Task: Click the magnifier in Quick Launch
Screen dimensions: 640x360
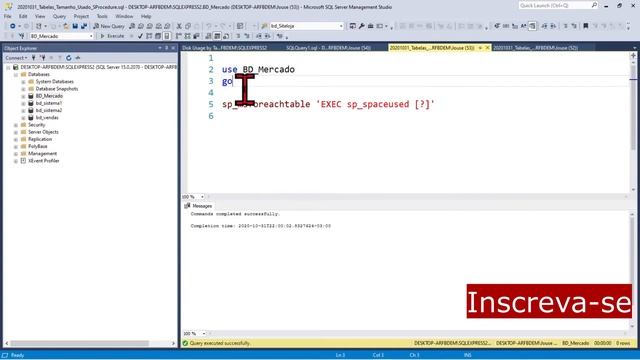Action: 594,5
